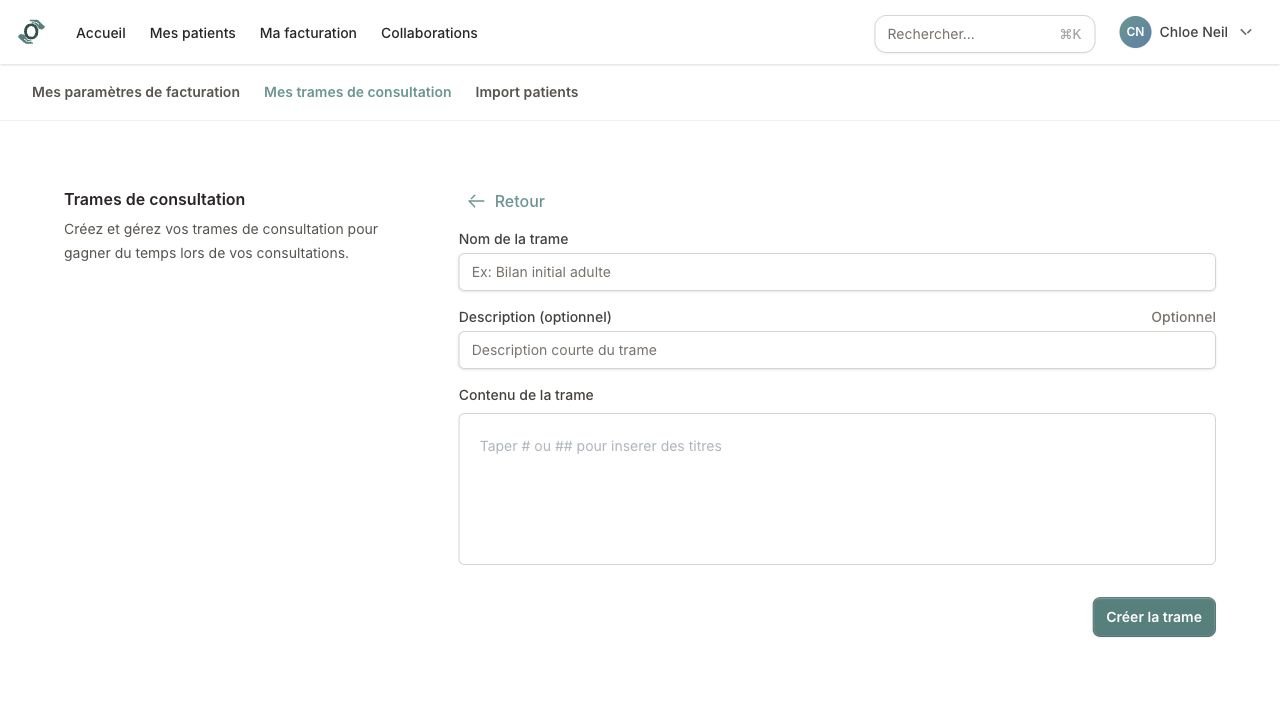Click Créer la trame button
The width and height of the screenshot is (1280, 720).
(1154, 617)
